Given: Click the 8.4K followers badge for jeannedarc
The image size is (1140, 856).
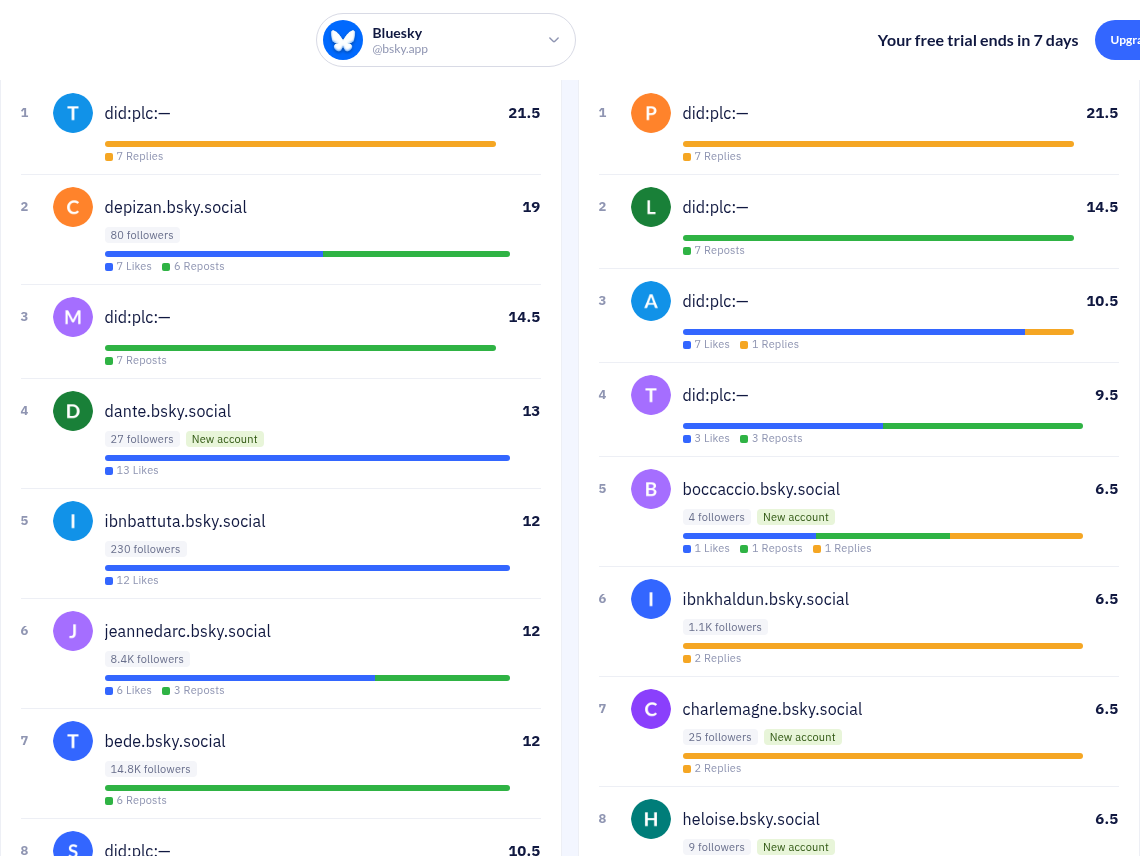Looking at the screenshot, I should point(147,659).
